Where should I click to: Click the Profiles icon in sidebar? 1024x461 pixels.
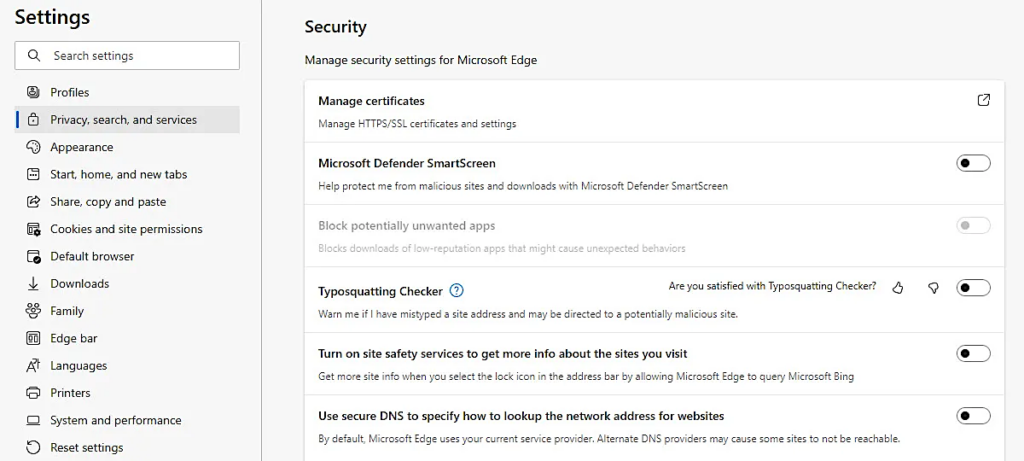pos(33,92)
